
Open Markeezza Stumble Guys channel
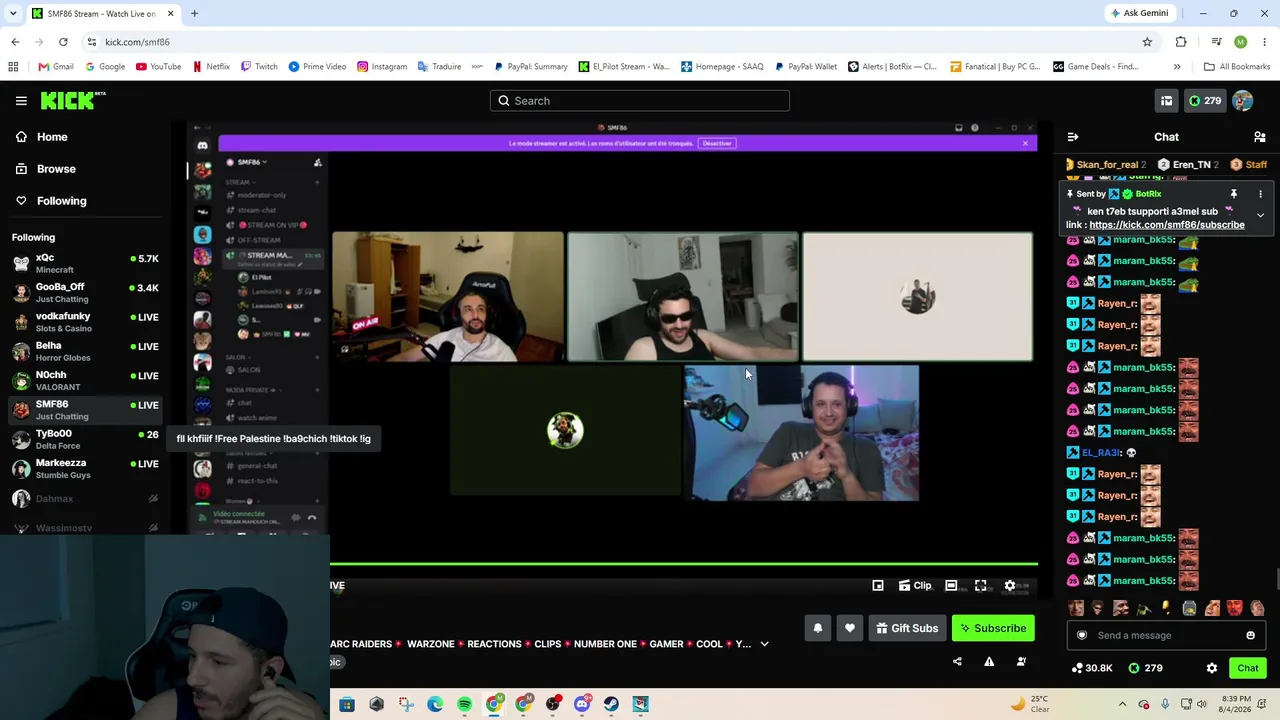(85, 469)
